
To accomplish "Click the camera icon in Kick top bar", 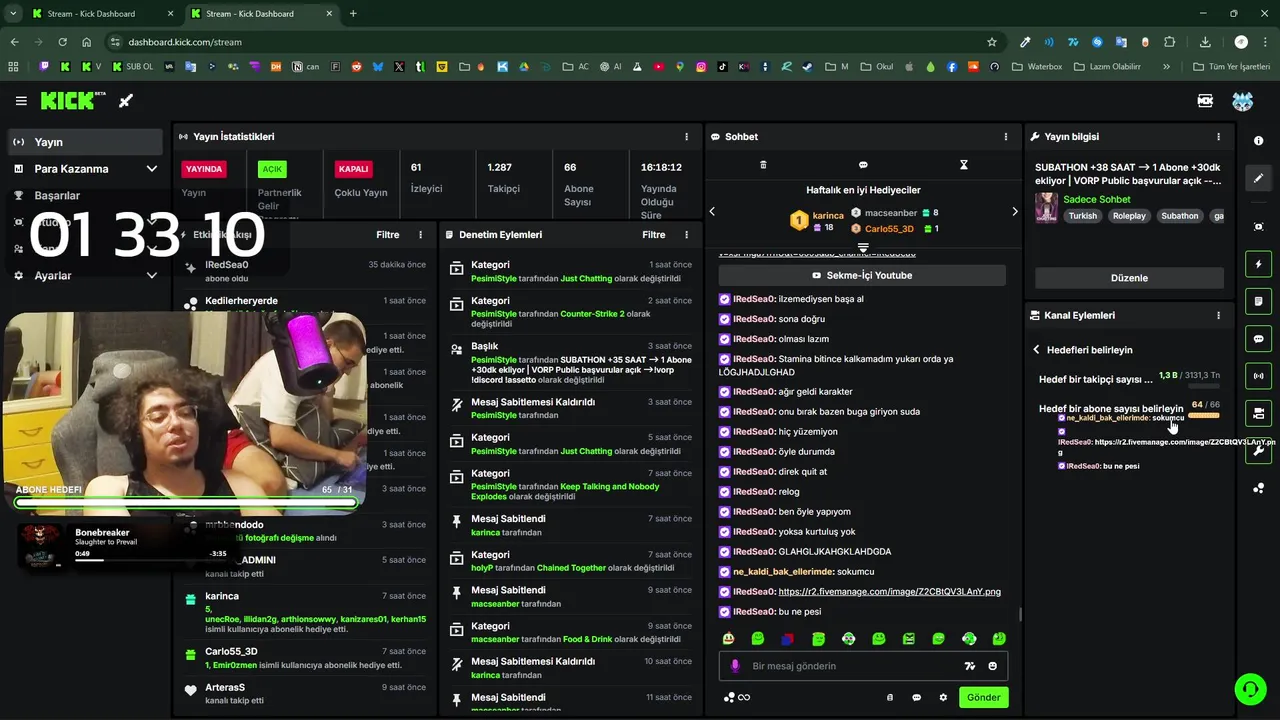I will (1205, 101).
